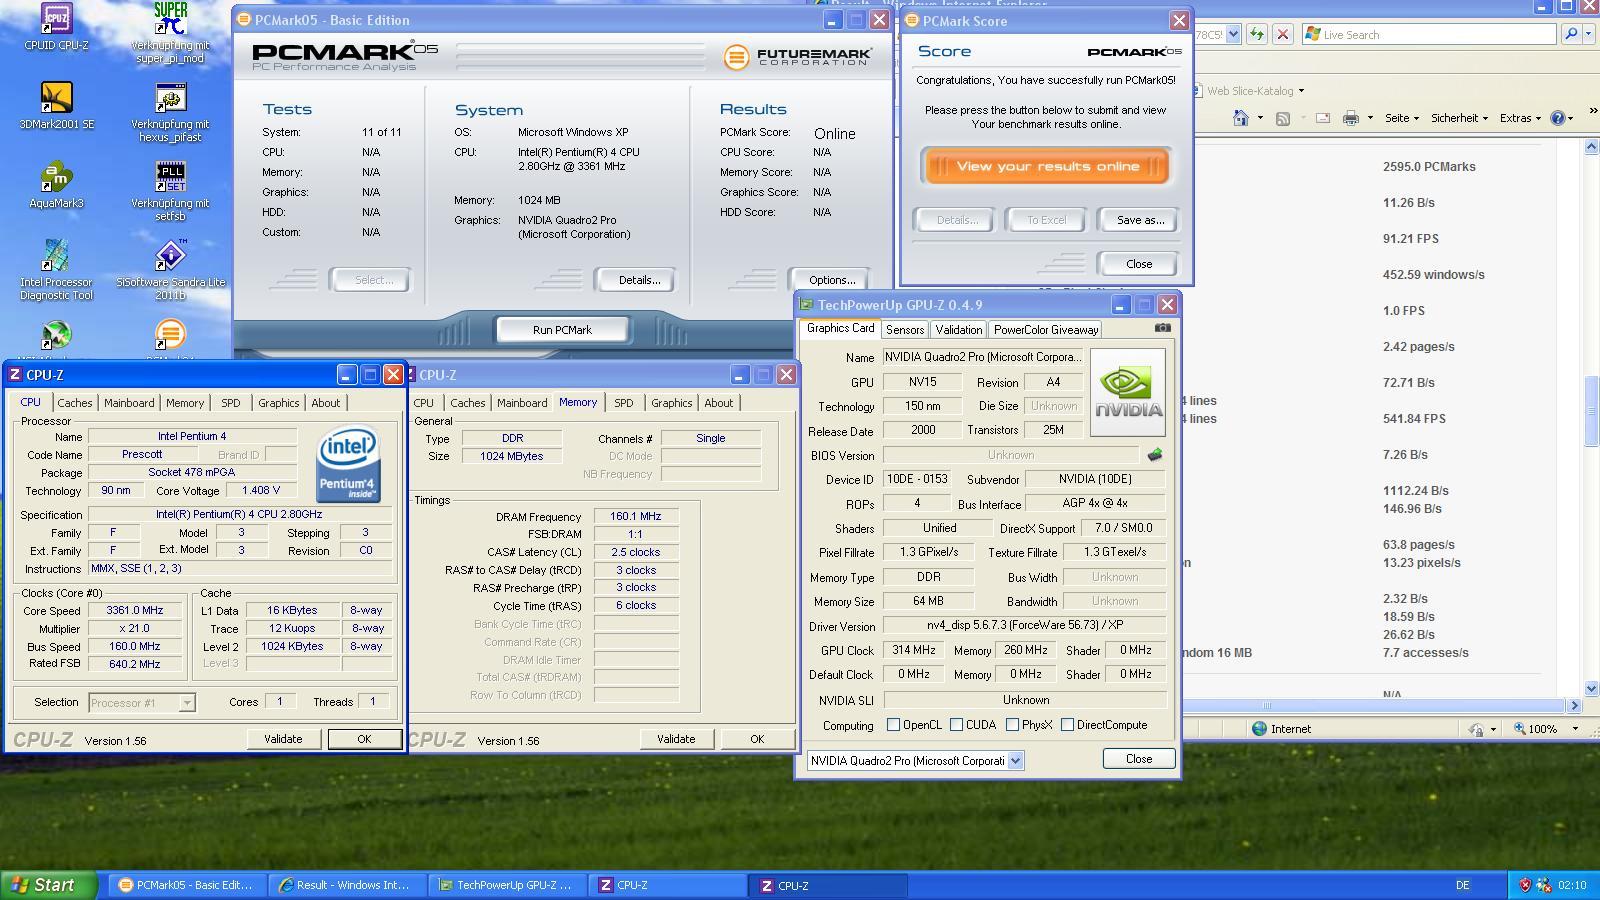Click the Internet Explorer refresh icon
The height and width of the screenshot is (900, 1600).
1257,34
